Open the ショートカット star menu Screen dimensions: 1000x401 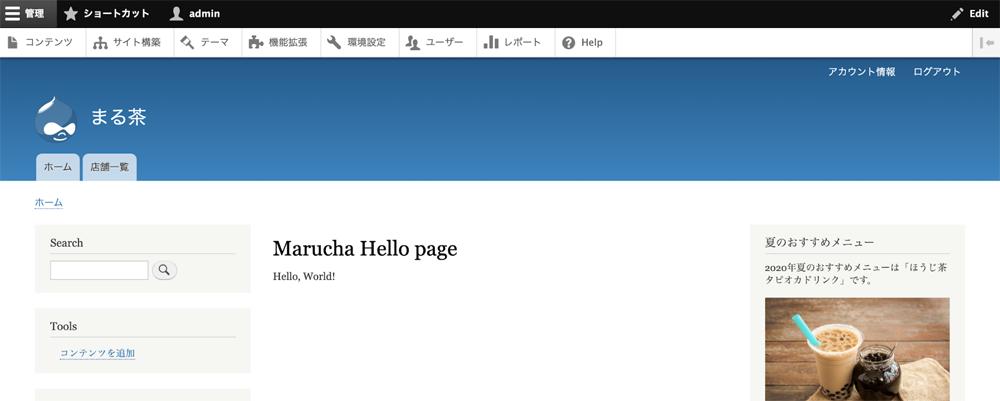[107, 13]
